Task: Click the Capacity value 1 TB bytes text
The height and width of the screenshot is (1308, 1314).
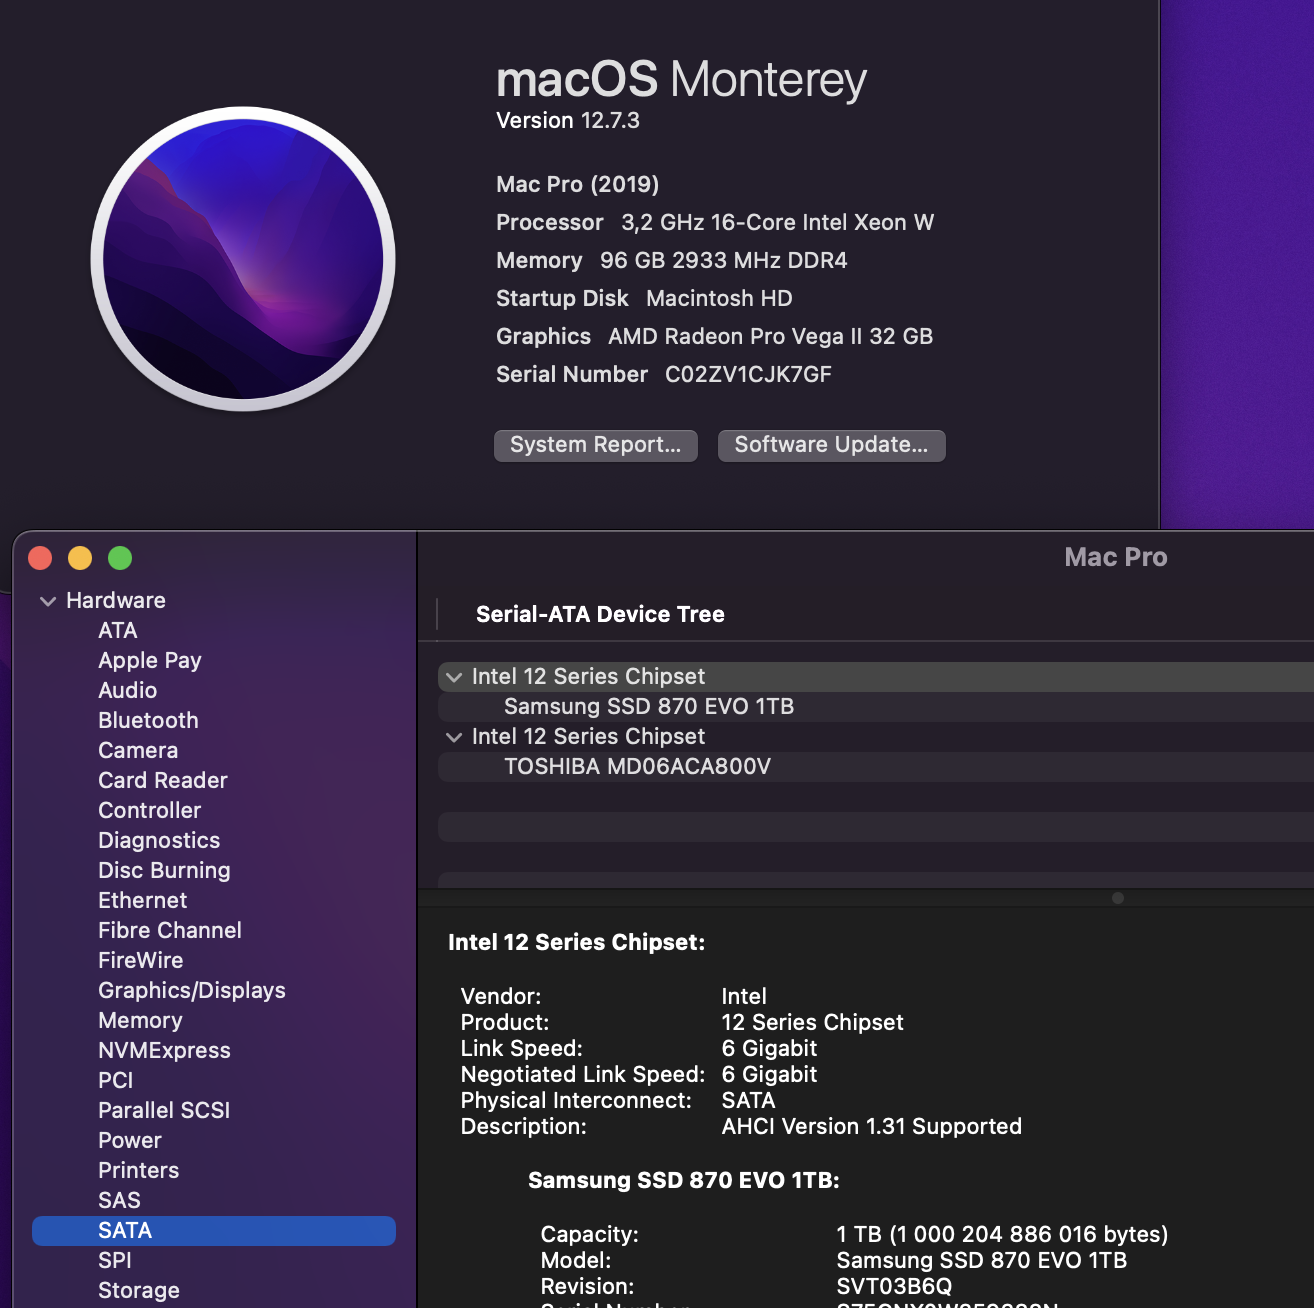Action: (x=1003, y=1235)
